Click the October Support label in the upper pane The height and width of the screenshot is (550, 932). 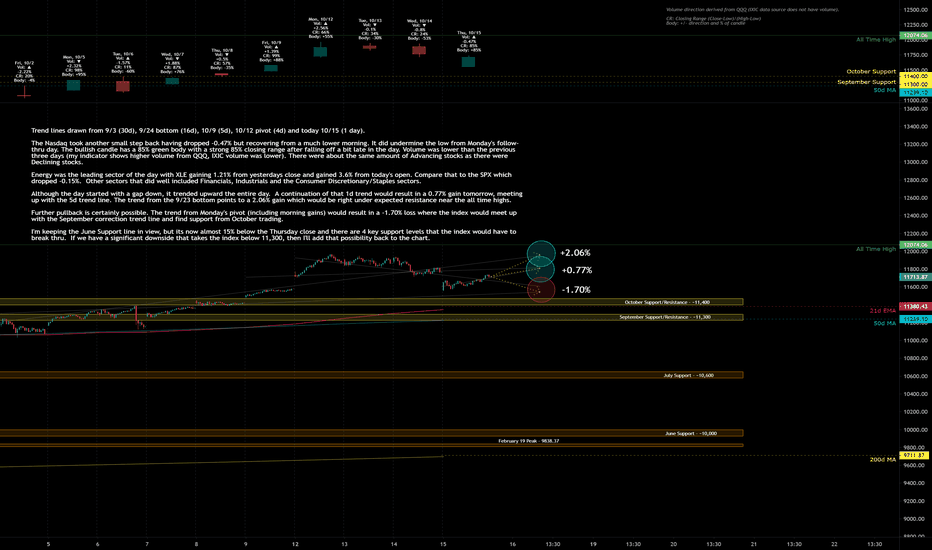[x=871, y=71]
